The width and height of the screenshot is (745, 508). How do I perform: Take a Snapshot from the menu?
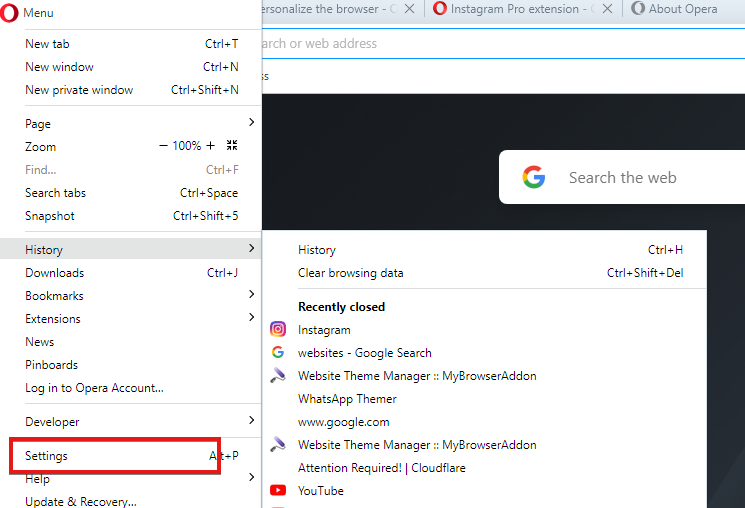click(131, 216)
